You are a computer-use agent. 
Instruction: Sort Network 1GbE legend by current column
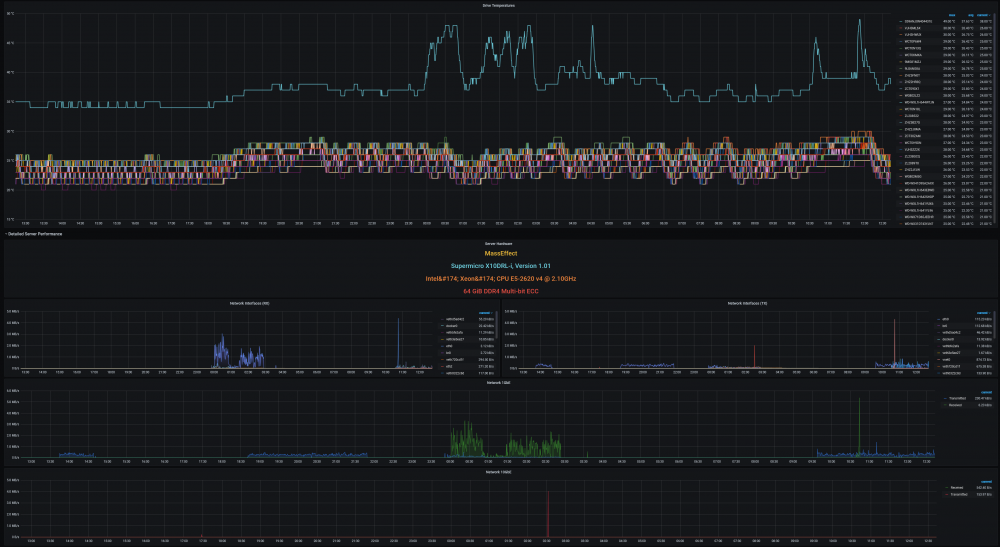coord(986,393)
